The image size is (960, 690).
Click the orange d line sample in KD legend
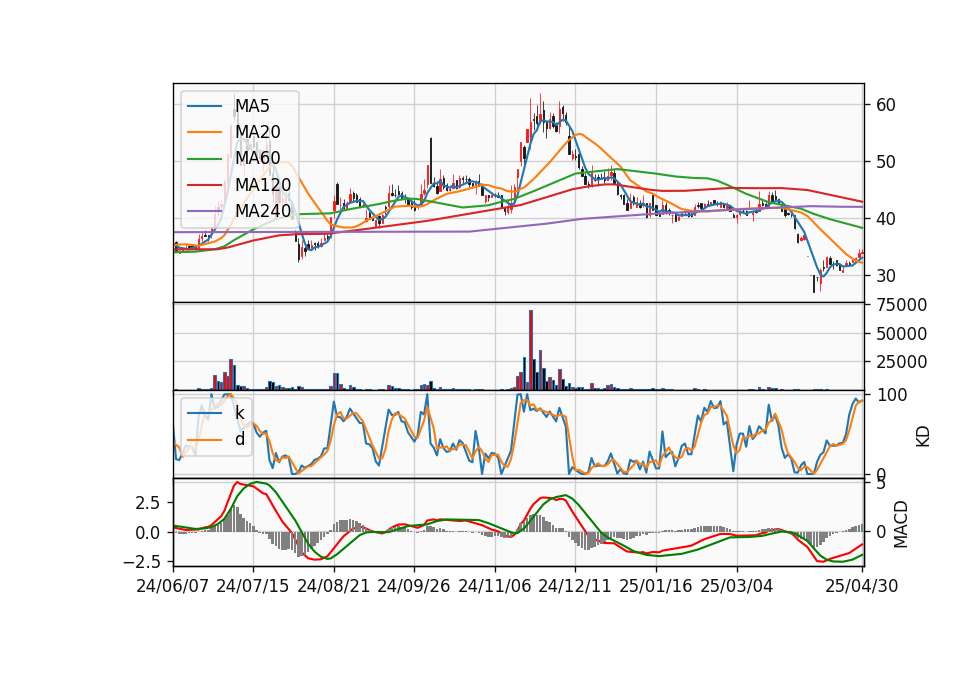204,439
